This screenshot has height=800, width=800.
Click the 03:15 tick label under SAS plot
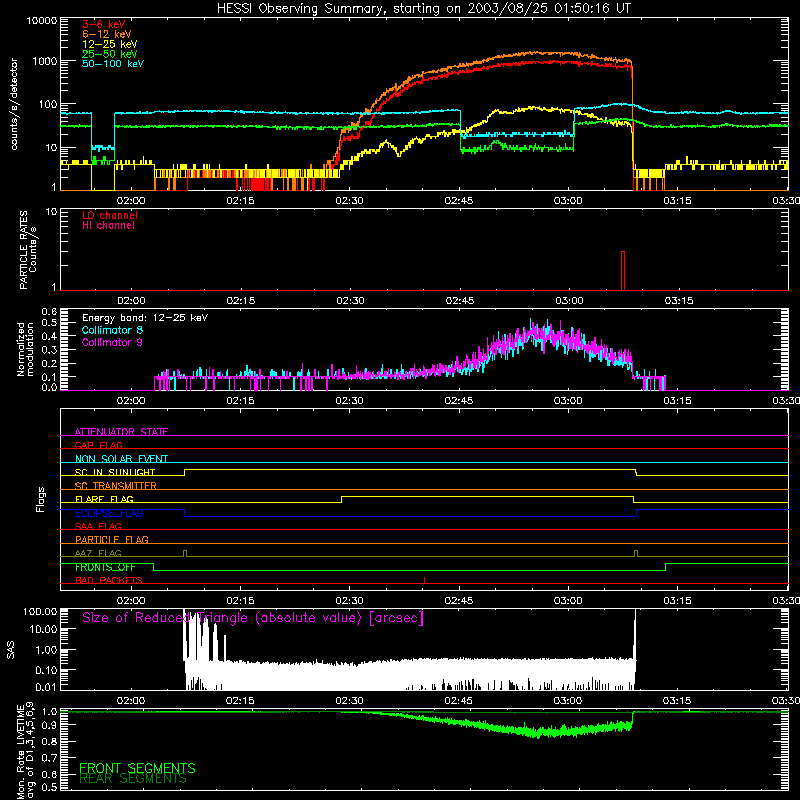pyautogui.click(x=677, y=701)
